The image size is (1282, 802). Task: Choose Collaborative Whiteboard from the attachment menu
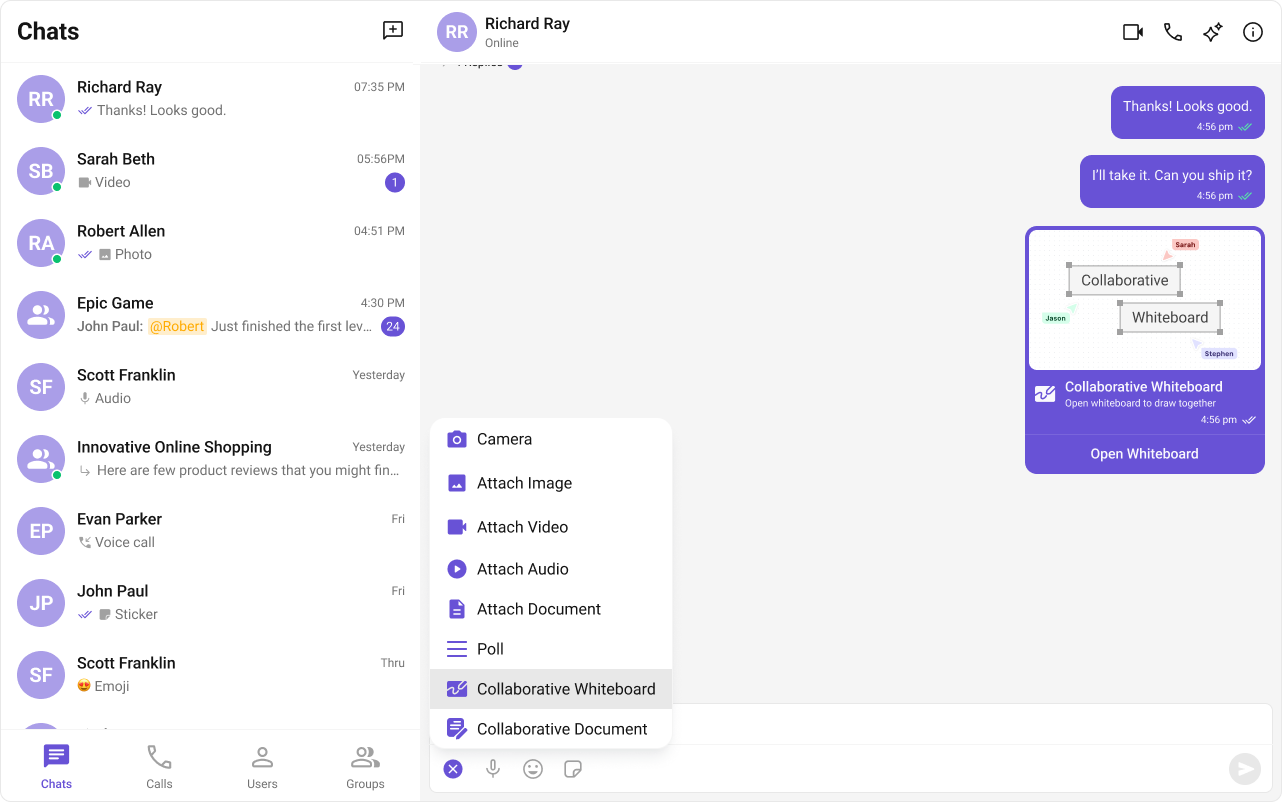click(x=565, y=688)
